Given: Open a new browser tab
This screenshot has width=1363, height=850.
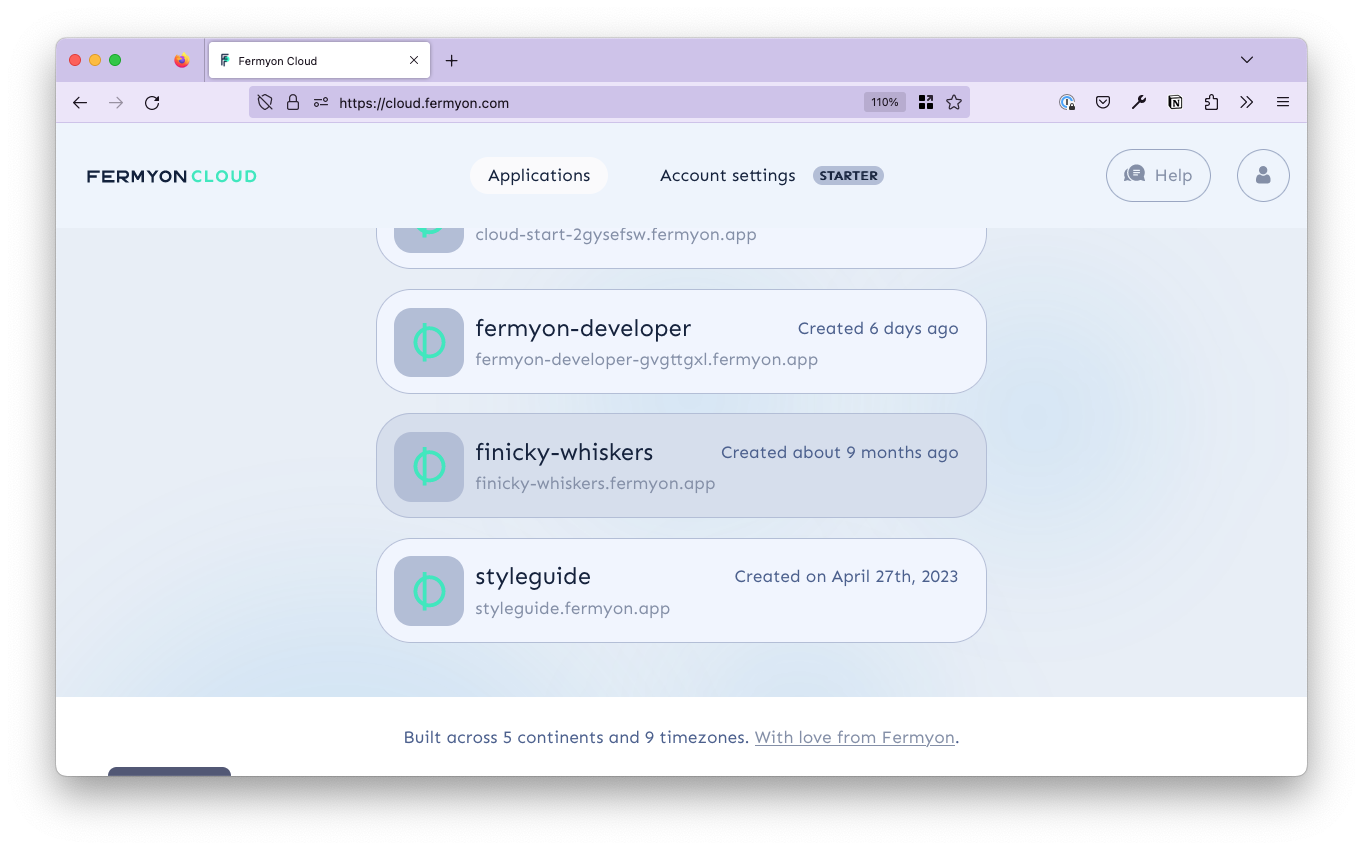Looking at the screenshot, I should point(451,61).
